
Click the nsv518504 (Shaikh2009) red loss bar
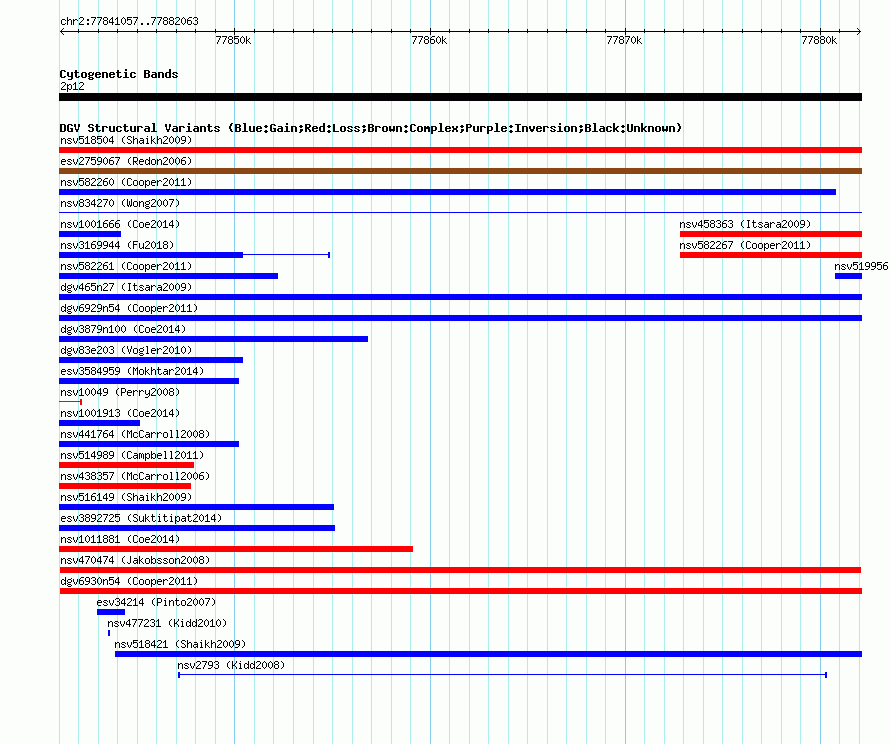[x=460, y=150]
